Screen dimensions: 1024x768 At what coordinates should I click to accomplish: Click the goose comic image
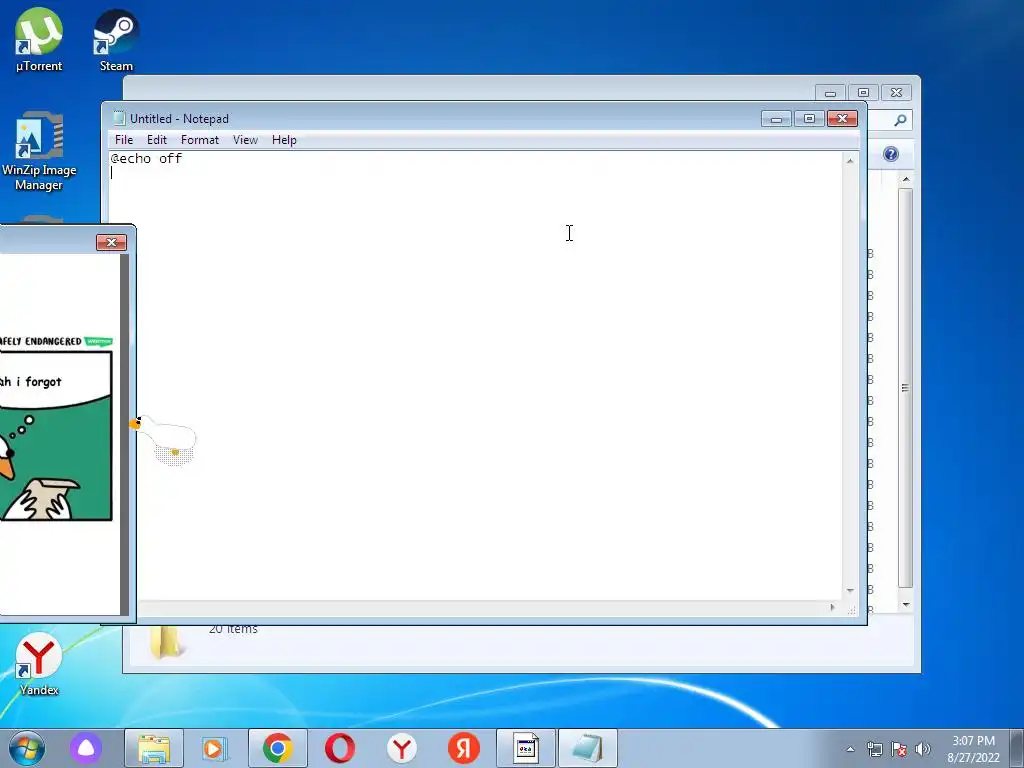pos(56,428)
